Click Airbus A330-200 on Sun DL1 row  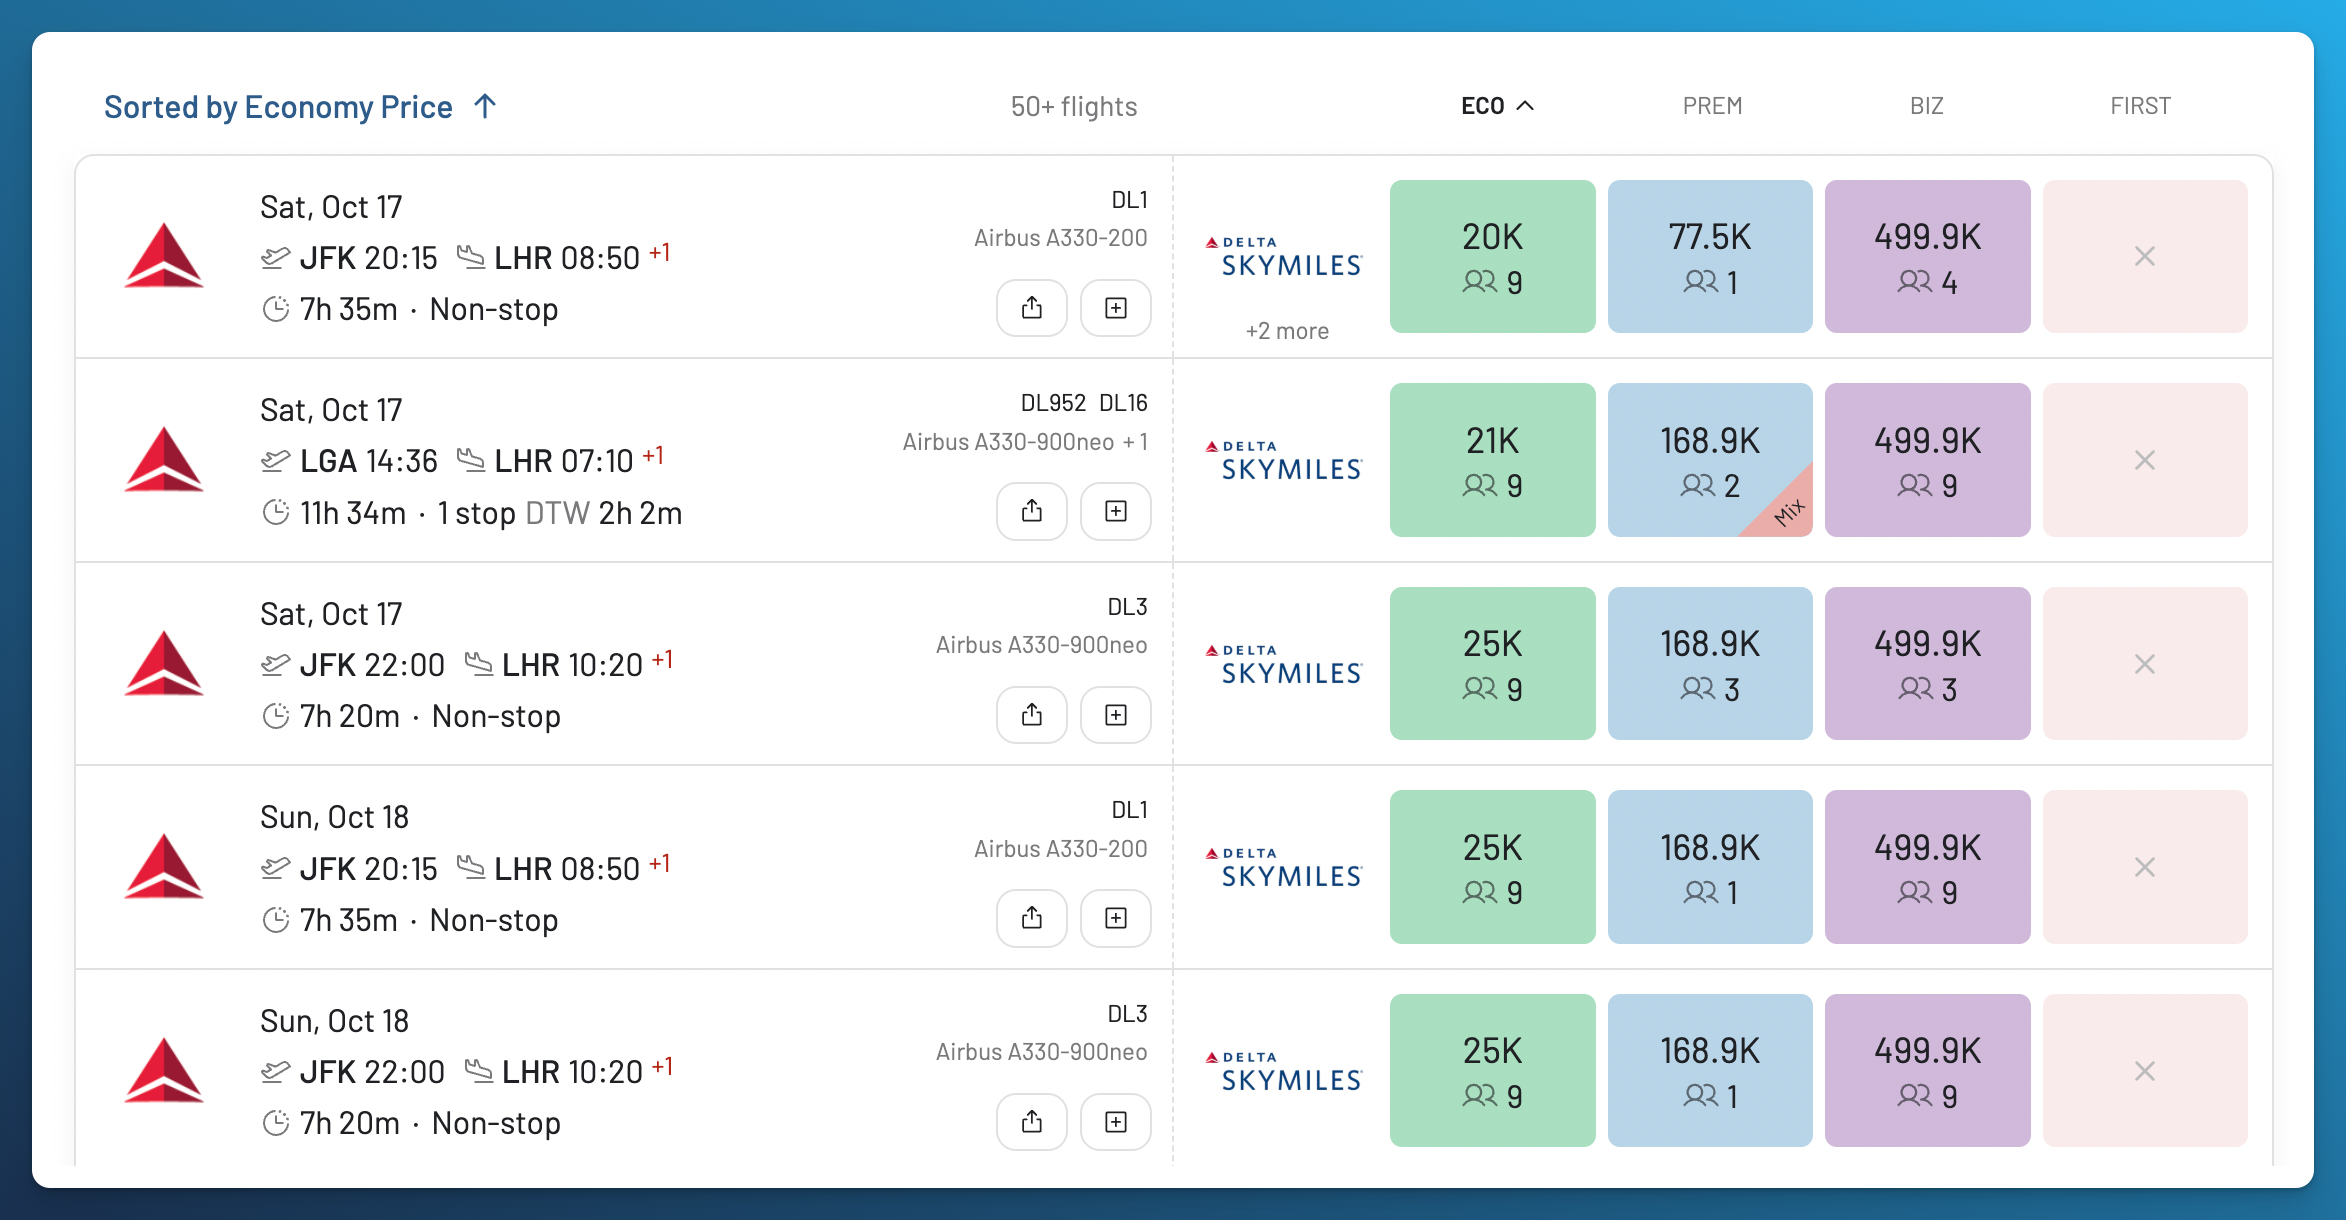pyautogui.click(x=1061, y=849)
